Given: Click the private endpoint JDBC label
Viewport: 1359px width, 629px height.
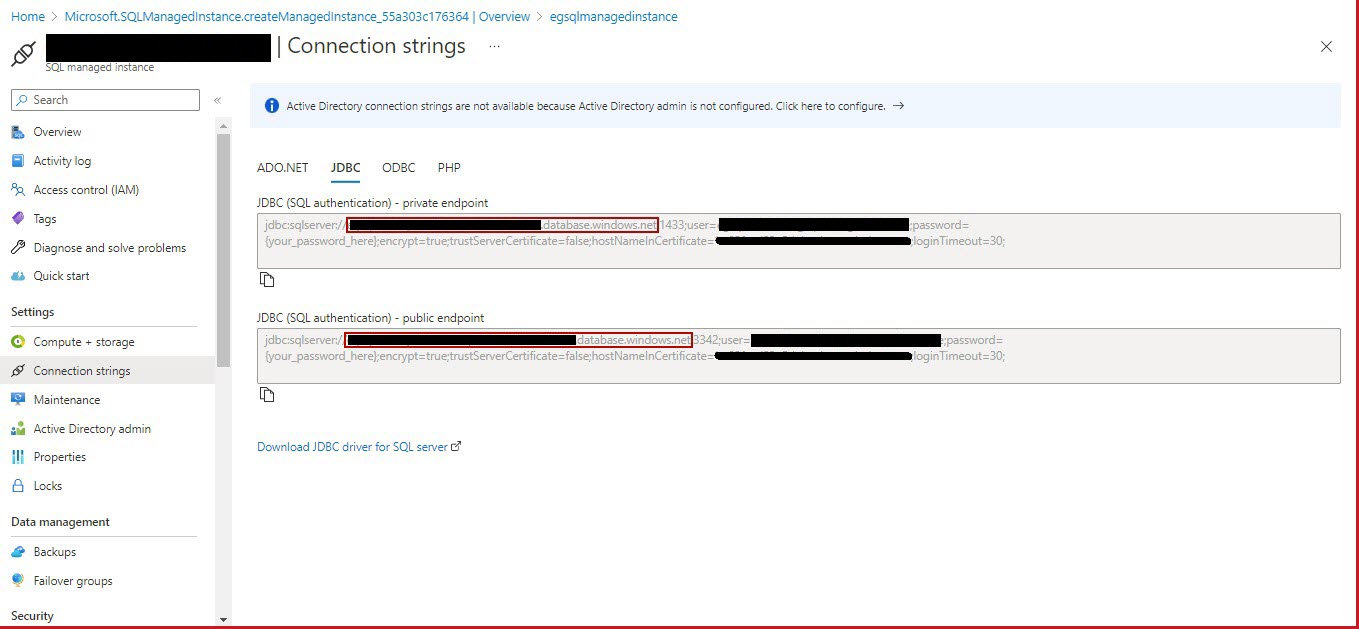Looking at the screenshot, I should click(373, 203).
